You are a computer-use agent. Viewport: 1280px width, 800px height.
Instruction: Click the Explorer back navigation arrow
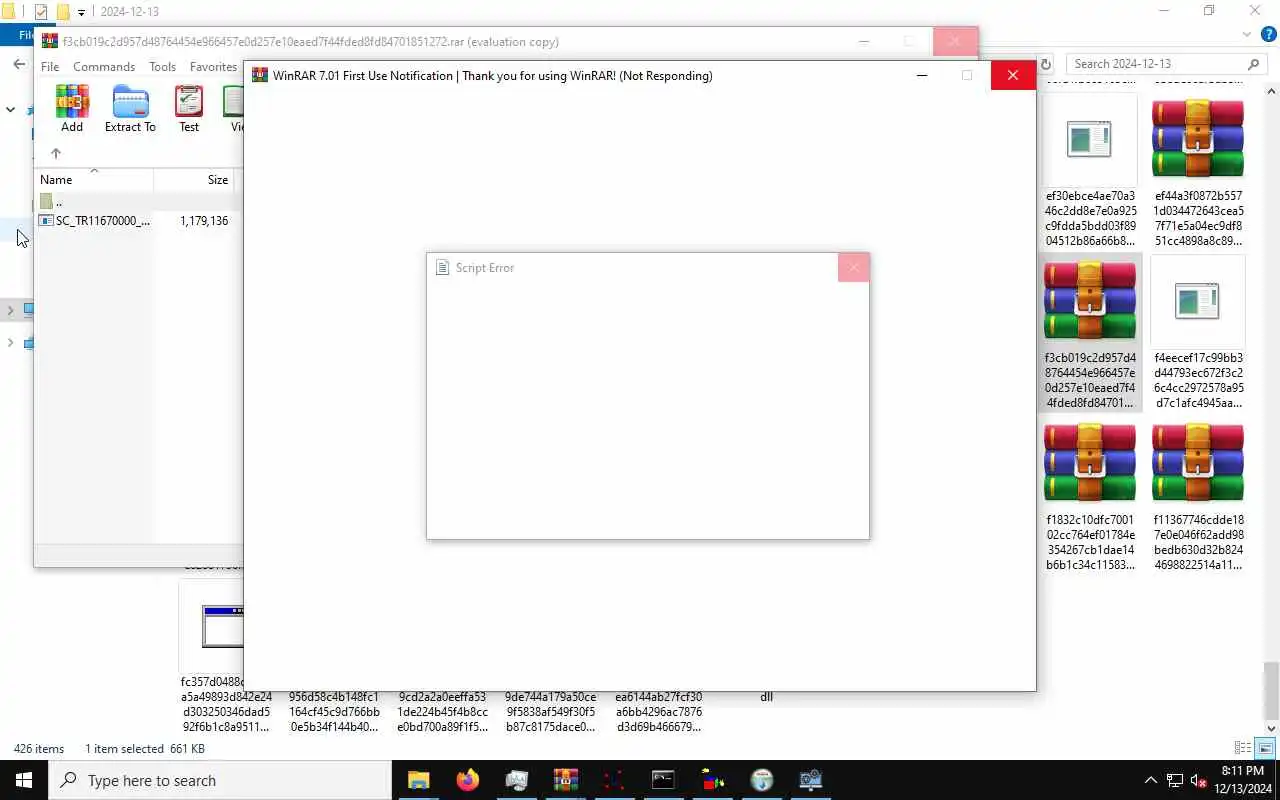tap(19, 64)
